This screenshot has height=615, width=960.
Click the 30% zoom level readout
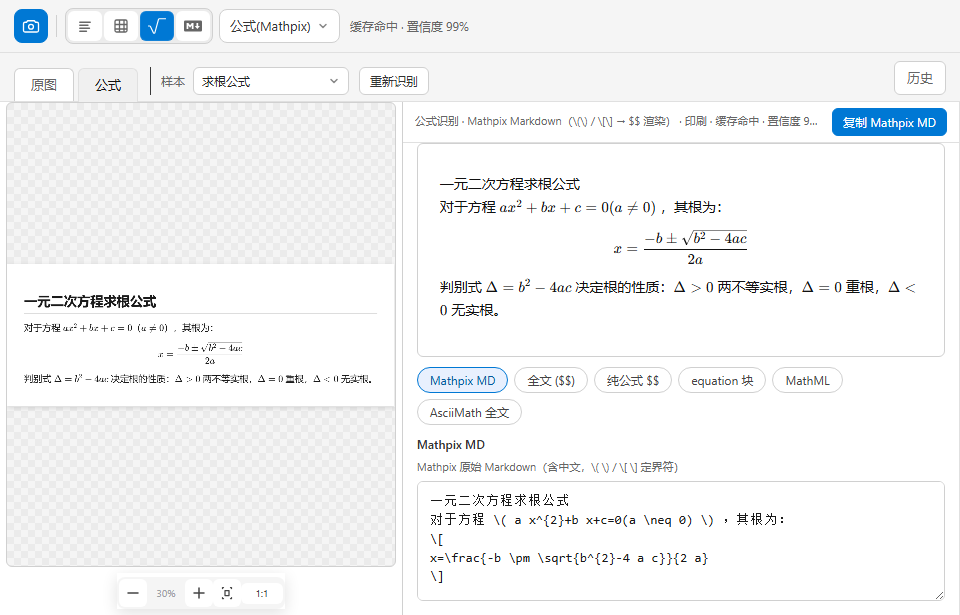(x=166, y=594)
